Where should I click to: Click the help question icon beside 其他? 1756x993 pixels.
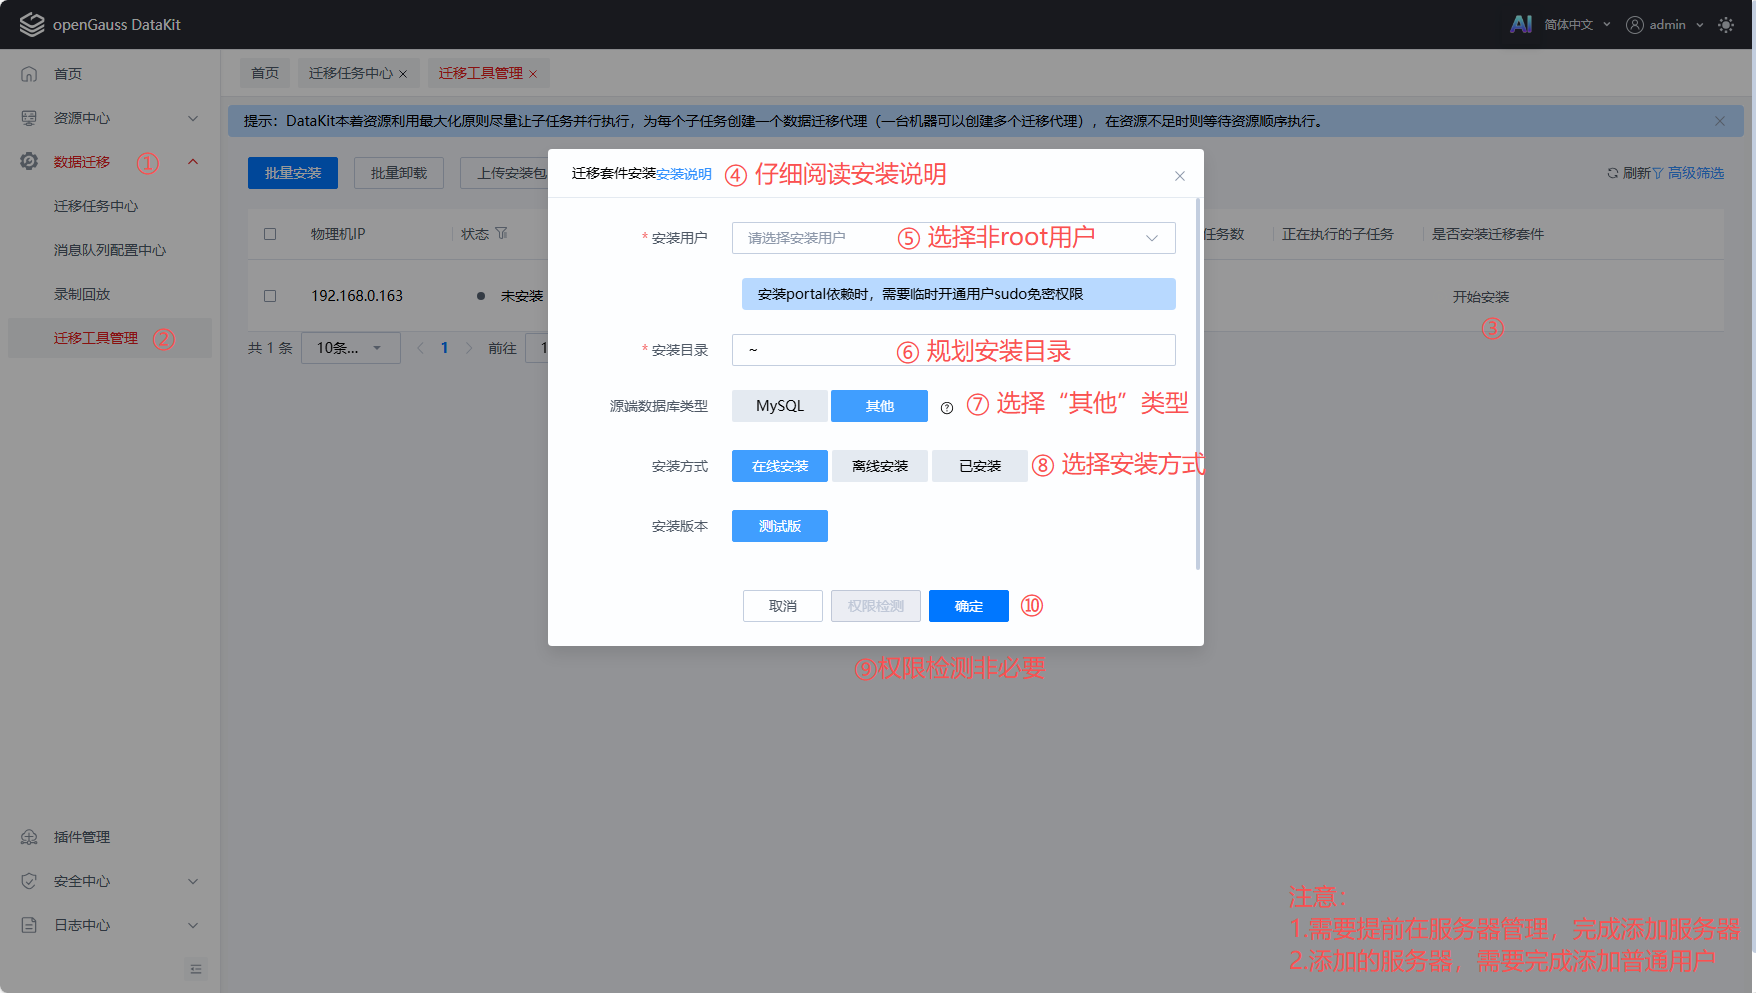(x=947, y=407)
